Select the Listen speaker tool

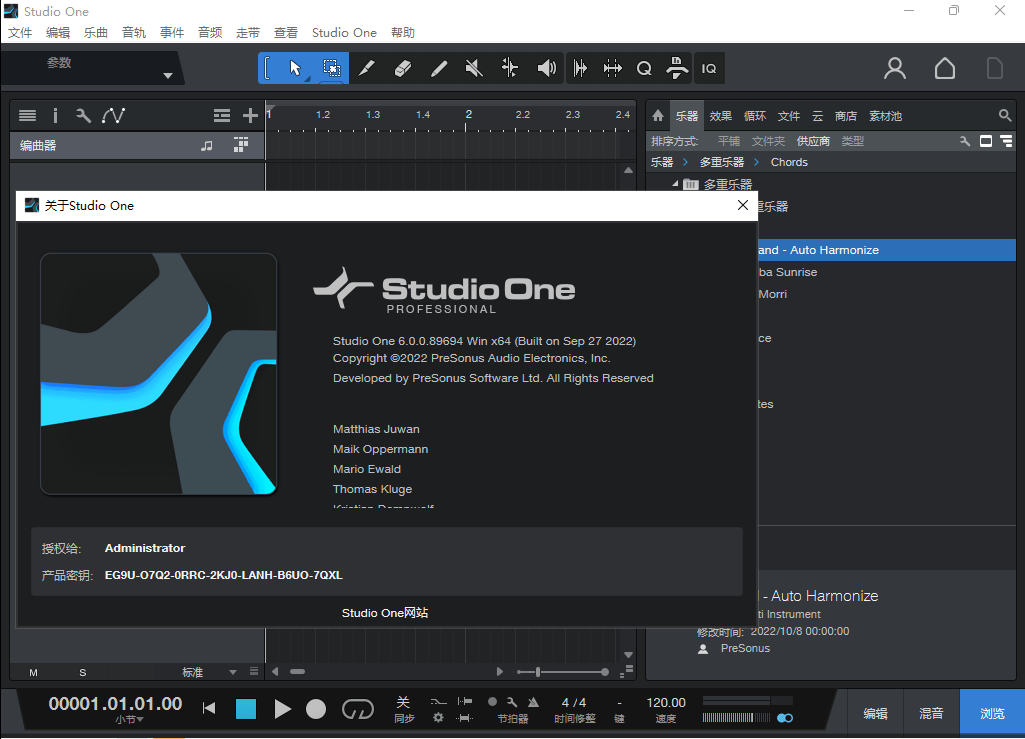coord(546,68)
